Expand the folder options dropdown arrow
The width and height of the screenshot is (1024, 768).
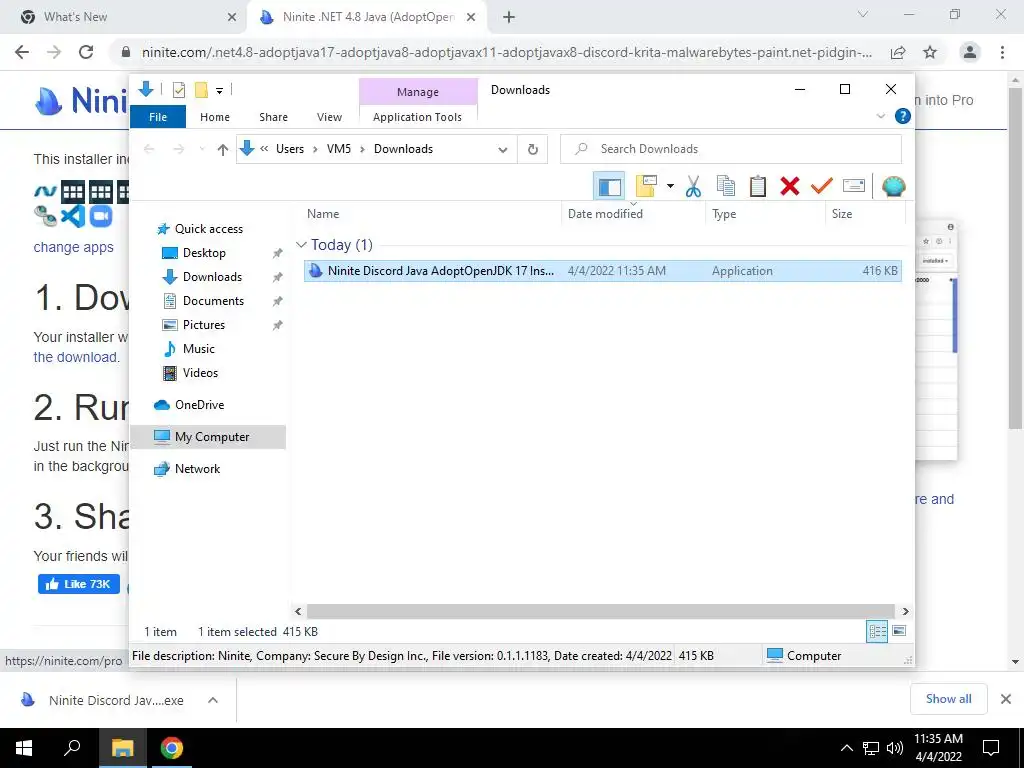670,186
